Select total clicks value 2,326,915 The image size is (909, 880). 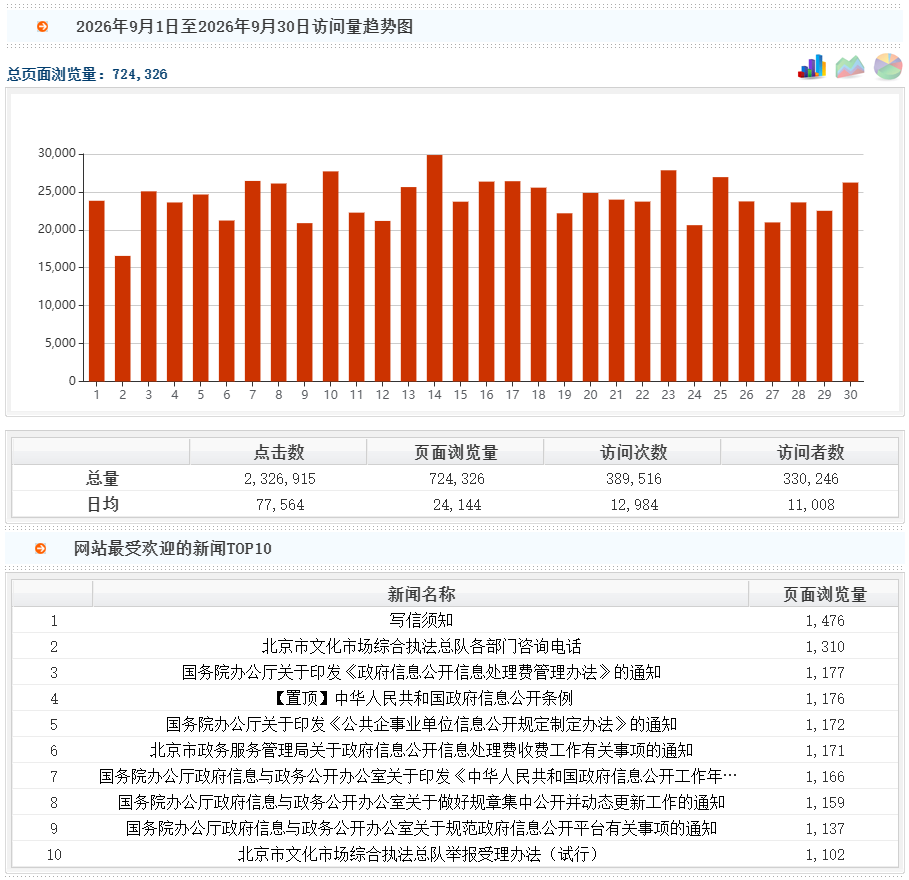pyautogui.click(x=279, y=479)
